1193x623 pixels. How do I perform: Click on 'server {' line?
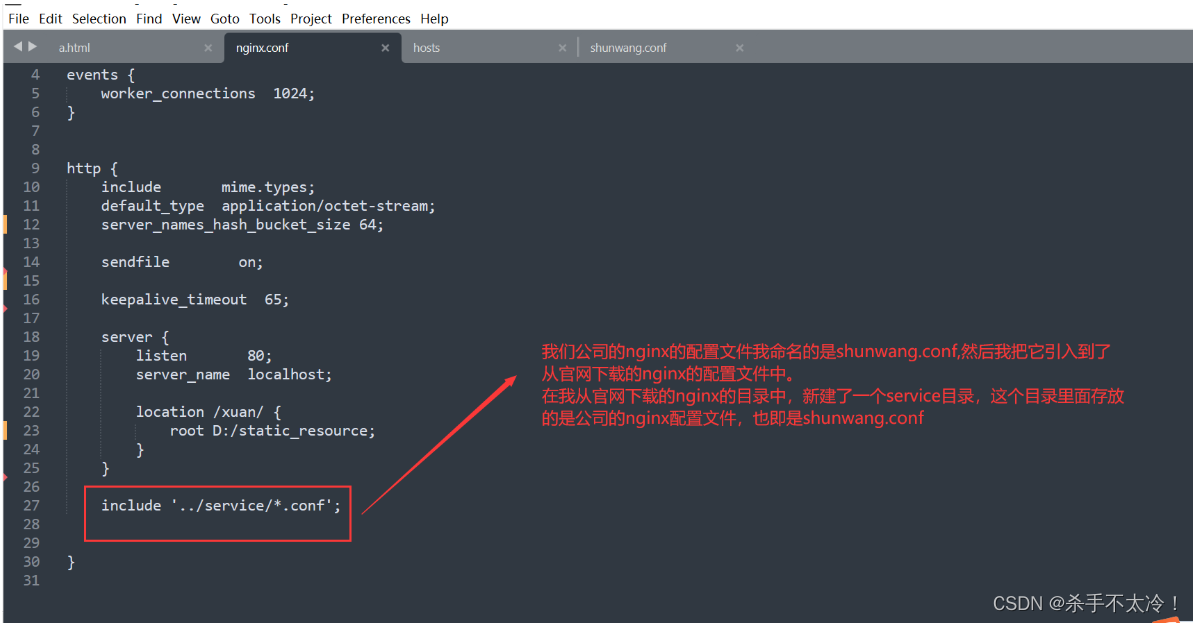coord(135,337)
